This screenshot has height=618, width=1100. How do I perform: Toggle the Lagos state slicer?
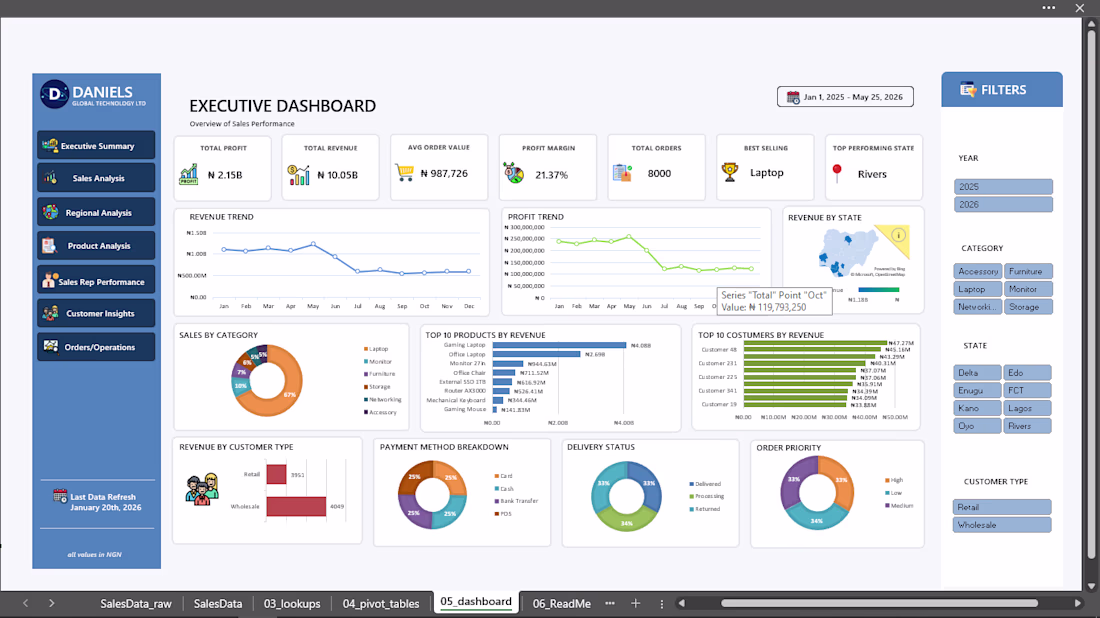pos(1027,408)
